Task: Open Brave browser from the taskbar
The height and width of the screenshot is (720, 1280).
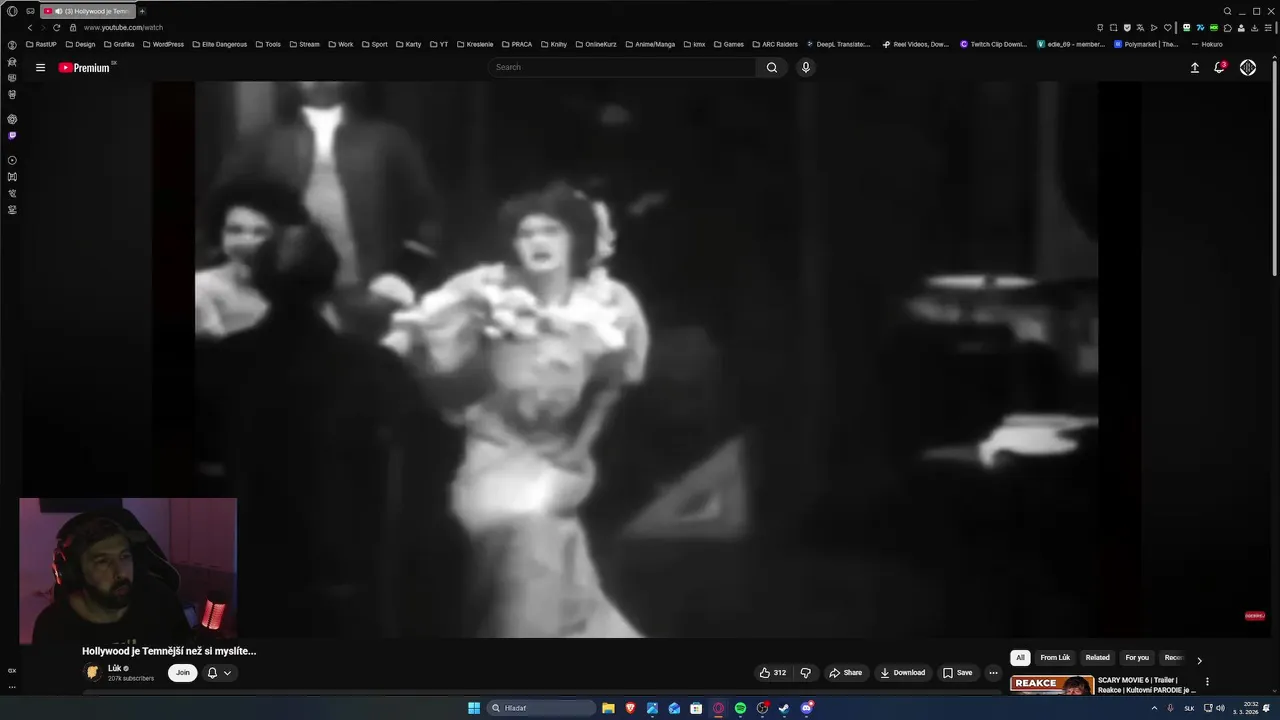Action: click(630, 708)
